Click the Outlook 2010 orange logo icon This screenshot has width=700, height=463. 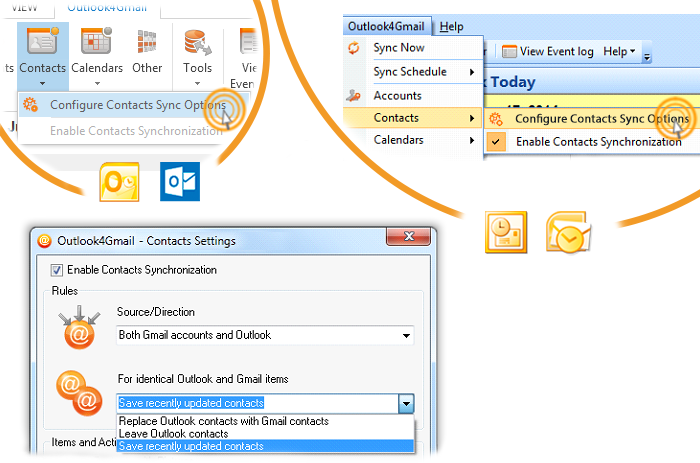pyautogui.click(x=119, y=182)
